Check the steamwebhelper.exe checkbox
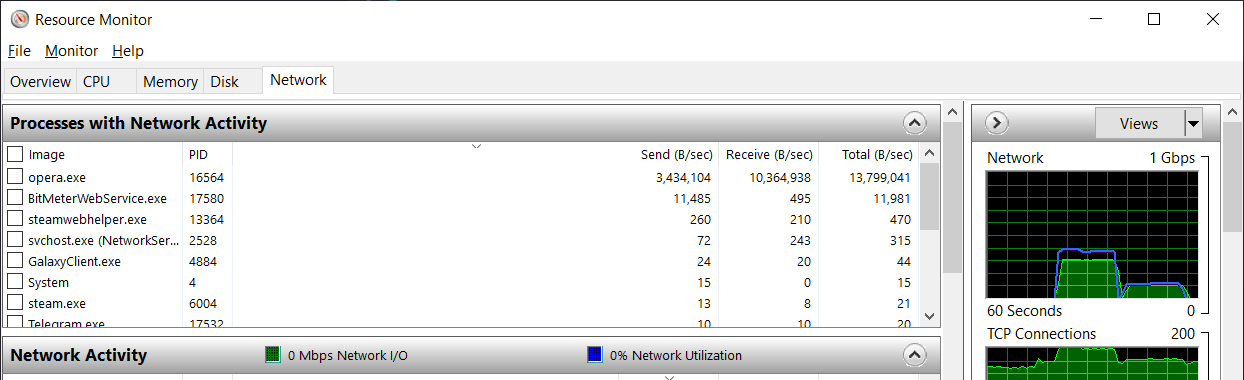The height and width of the screenshot is (380, 1244). pyautogui.click(x=15, y=219)
